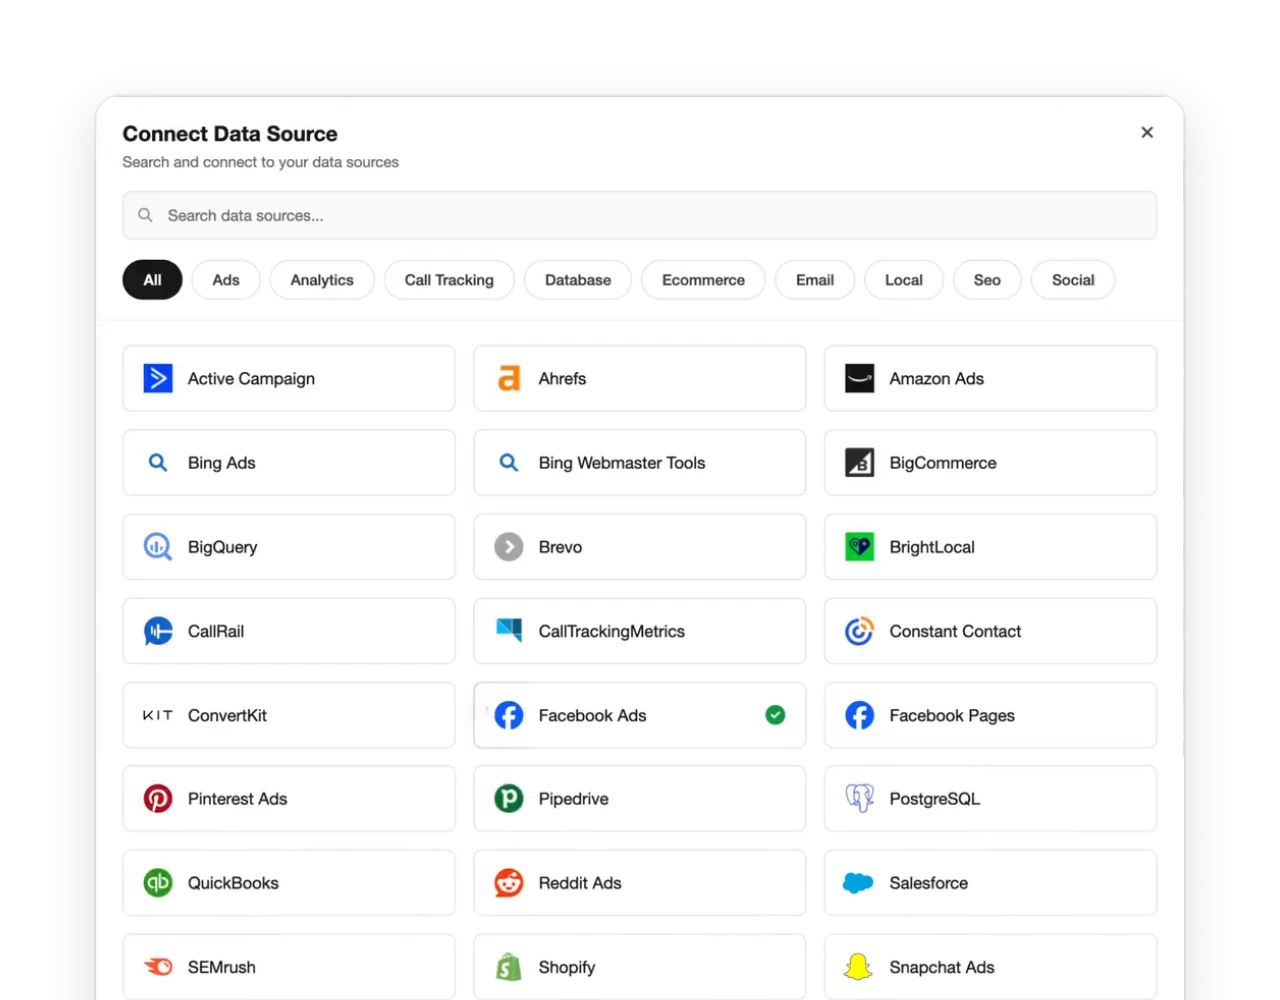Show Social data sources
The height and width of the screenshot is (1000, 1280).
pos(1073,280)
